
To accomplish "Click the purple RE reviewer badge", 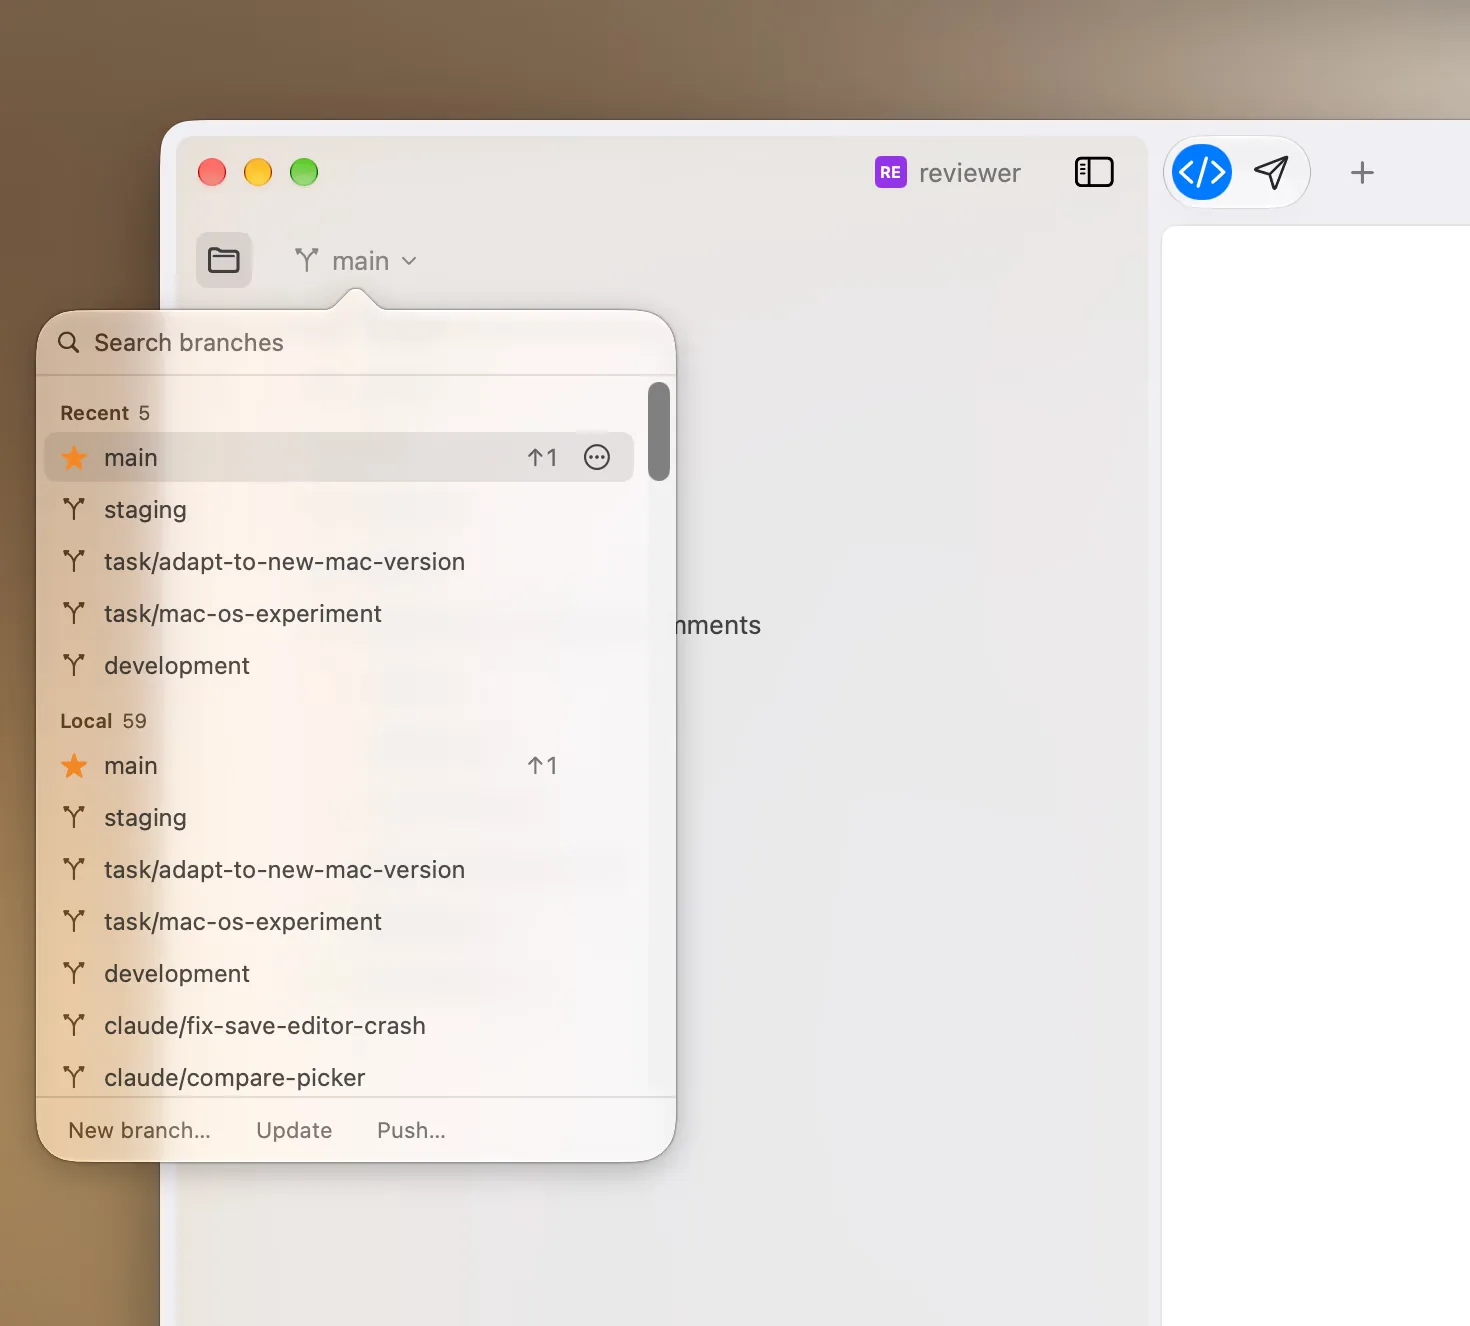I will pyautogui.click(x=890, y=172).
